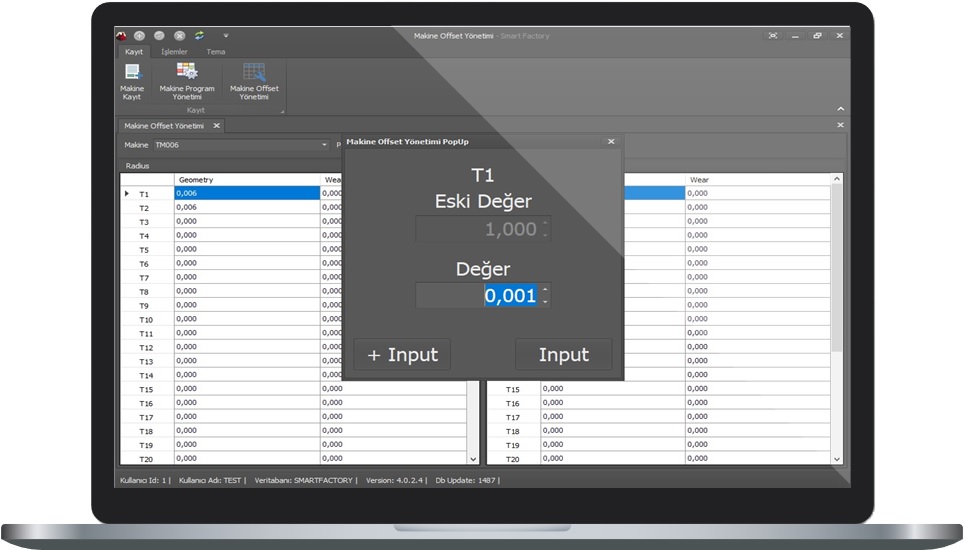Click the Smart Factory app logo icon

(121, 36)
